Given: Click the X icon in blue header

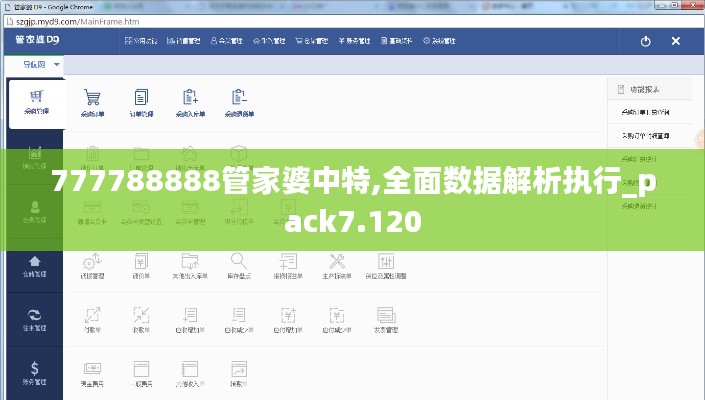Looking at the screenshot, I should pos(676,41).
